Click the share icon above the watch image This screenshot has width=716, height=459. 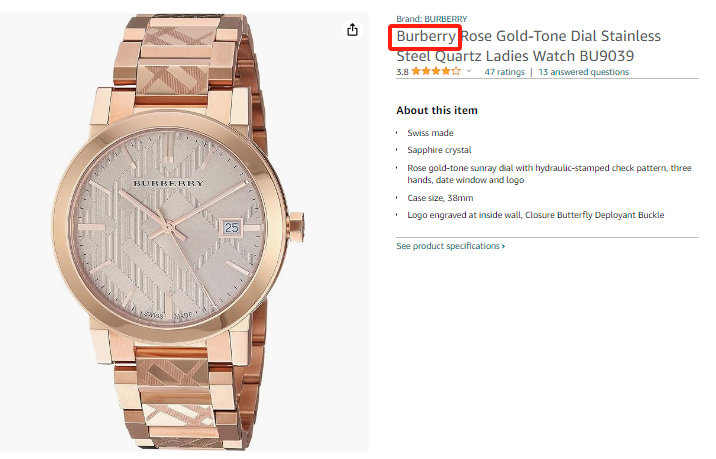[x=352, y=30]
